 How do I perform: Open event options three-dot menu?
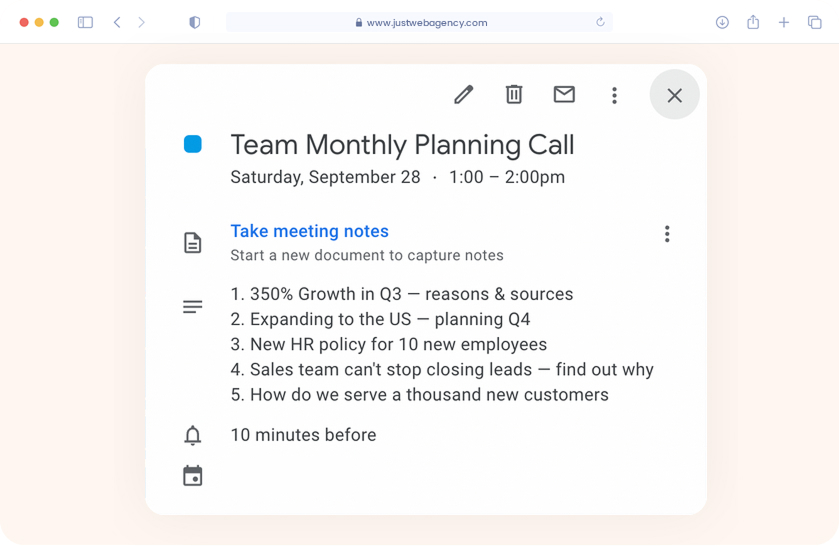(614, 95)
